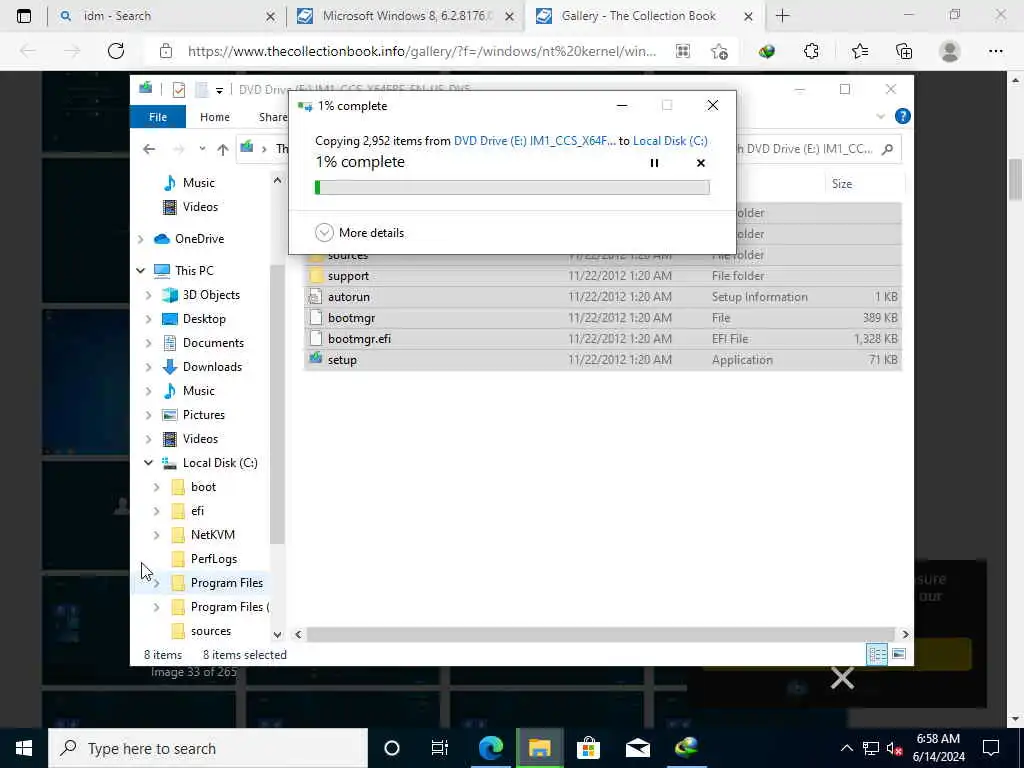
Task: Switch to large icons view
Action: [x=899, y=654]
